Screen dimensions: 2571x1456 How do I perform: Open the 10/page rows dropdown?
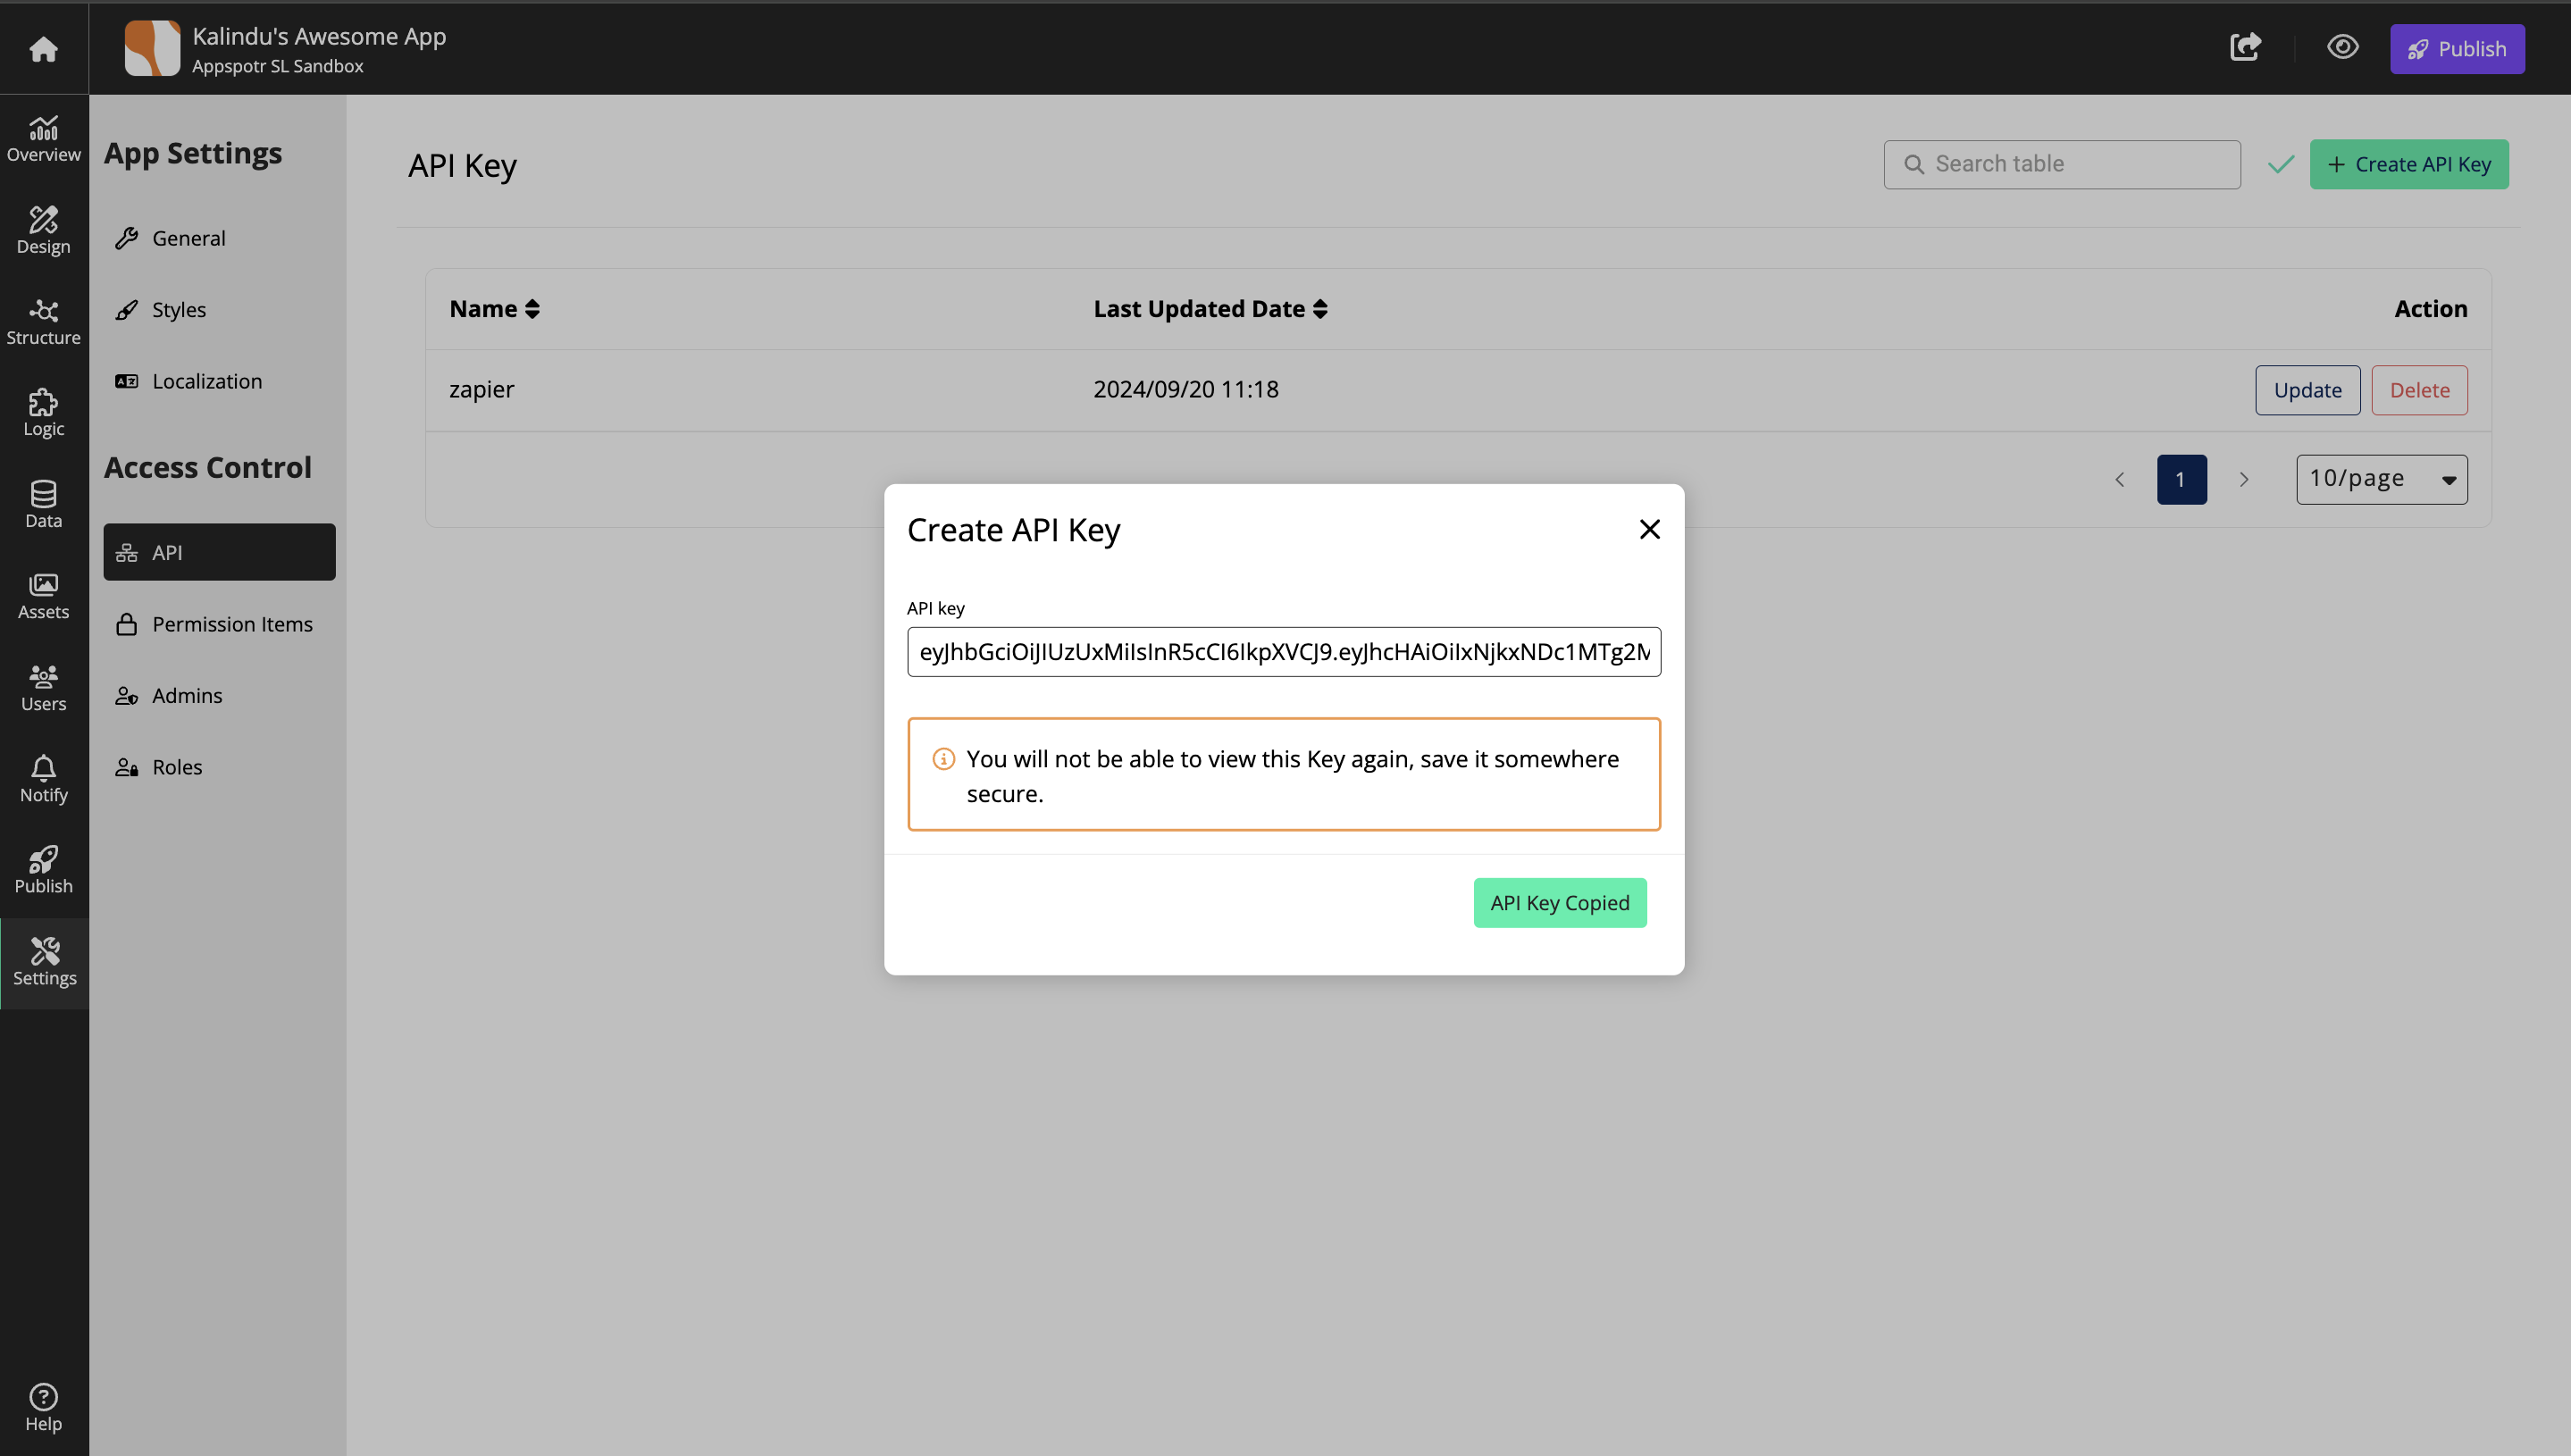(2381, 480)
